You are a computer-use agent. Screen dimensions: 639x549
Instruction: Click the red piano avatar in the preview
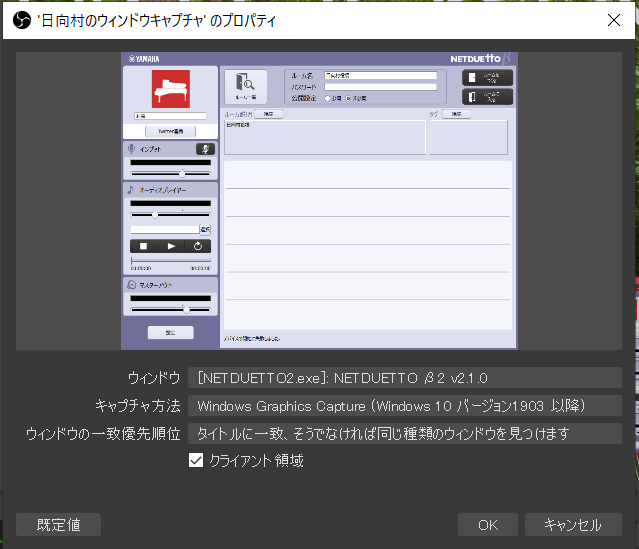click(x=171, y=89)
